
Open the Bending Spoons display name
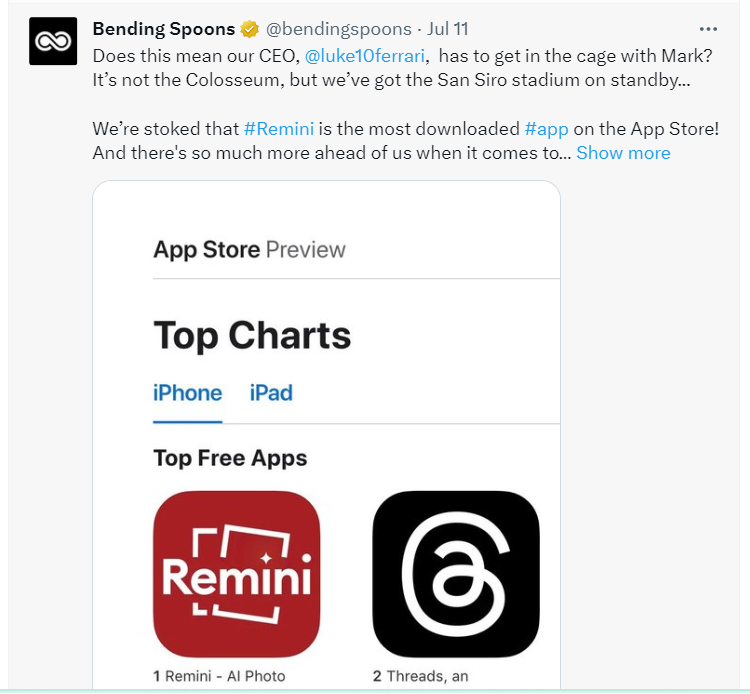pos(163,29)
